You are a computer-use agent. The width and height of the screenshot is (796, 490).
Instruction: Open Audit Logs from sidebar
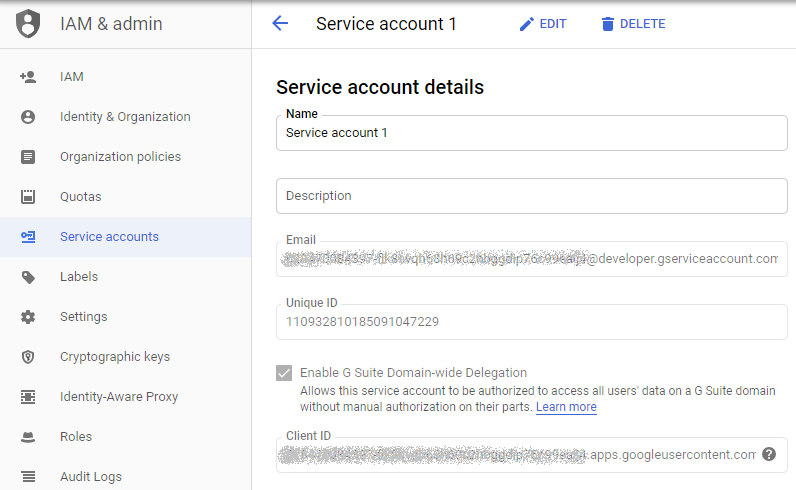point(92,477)
